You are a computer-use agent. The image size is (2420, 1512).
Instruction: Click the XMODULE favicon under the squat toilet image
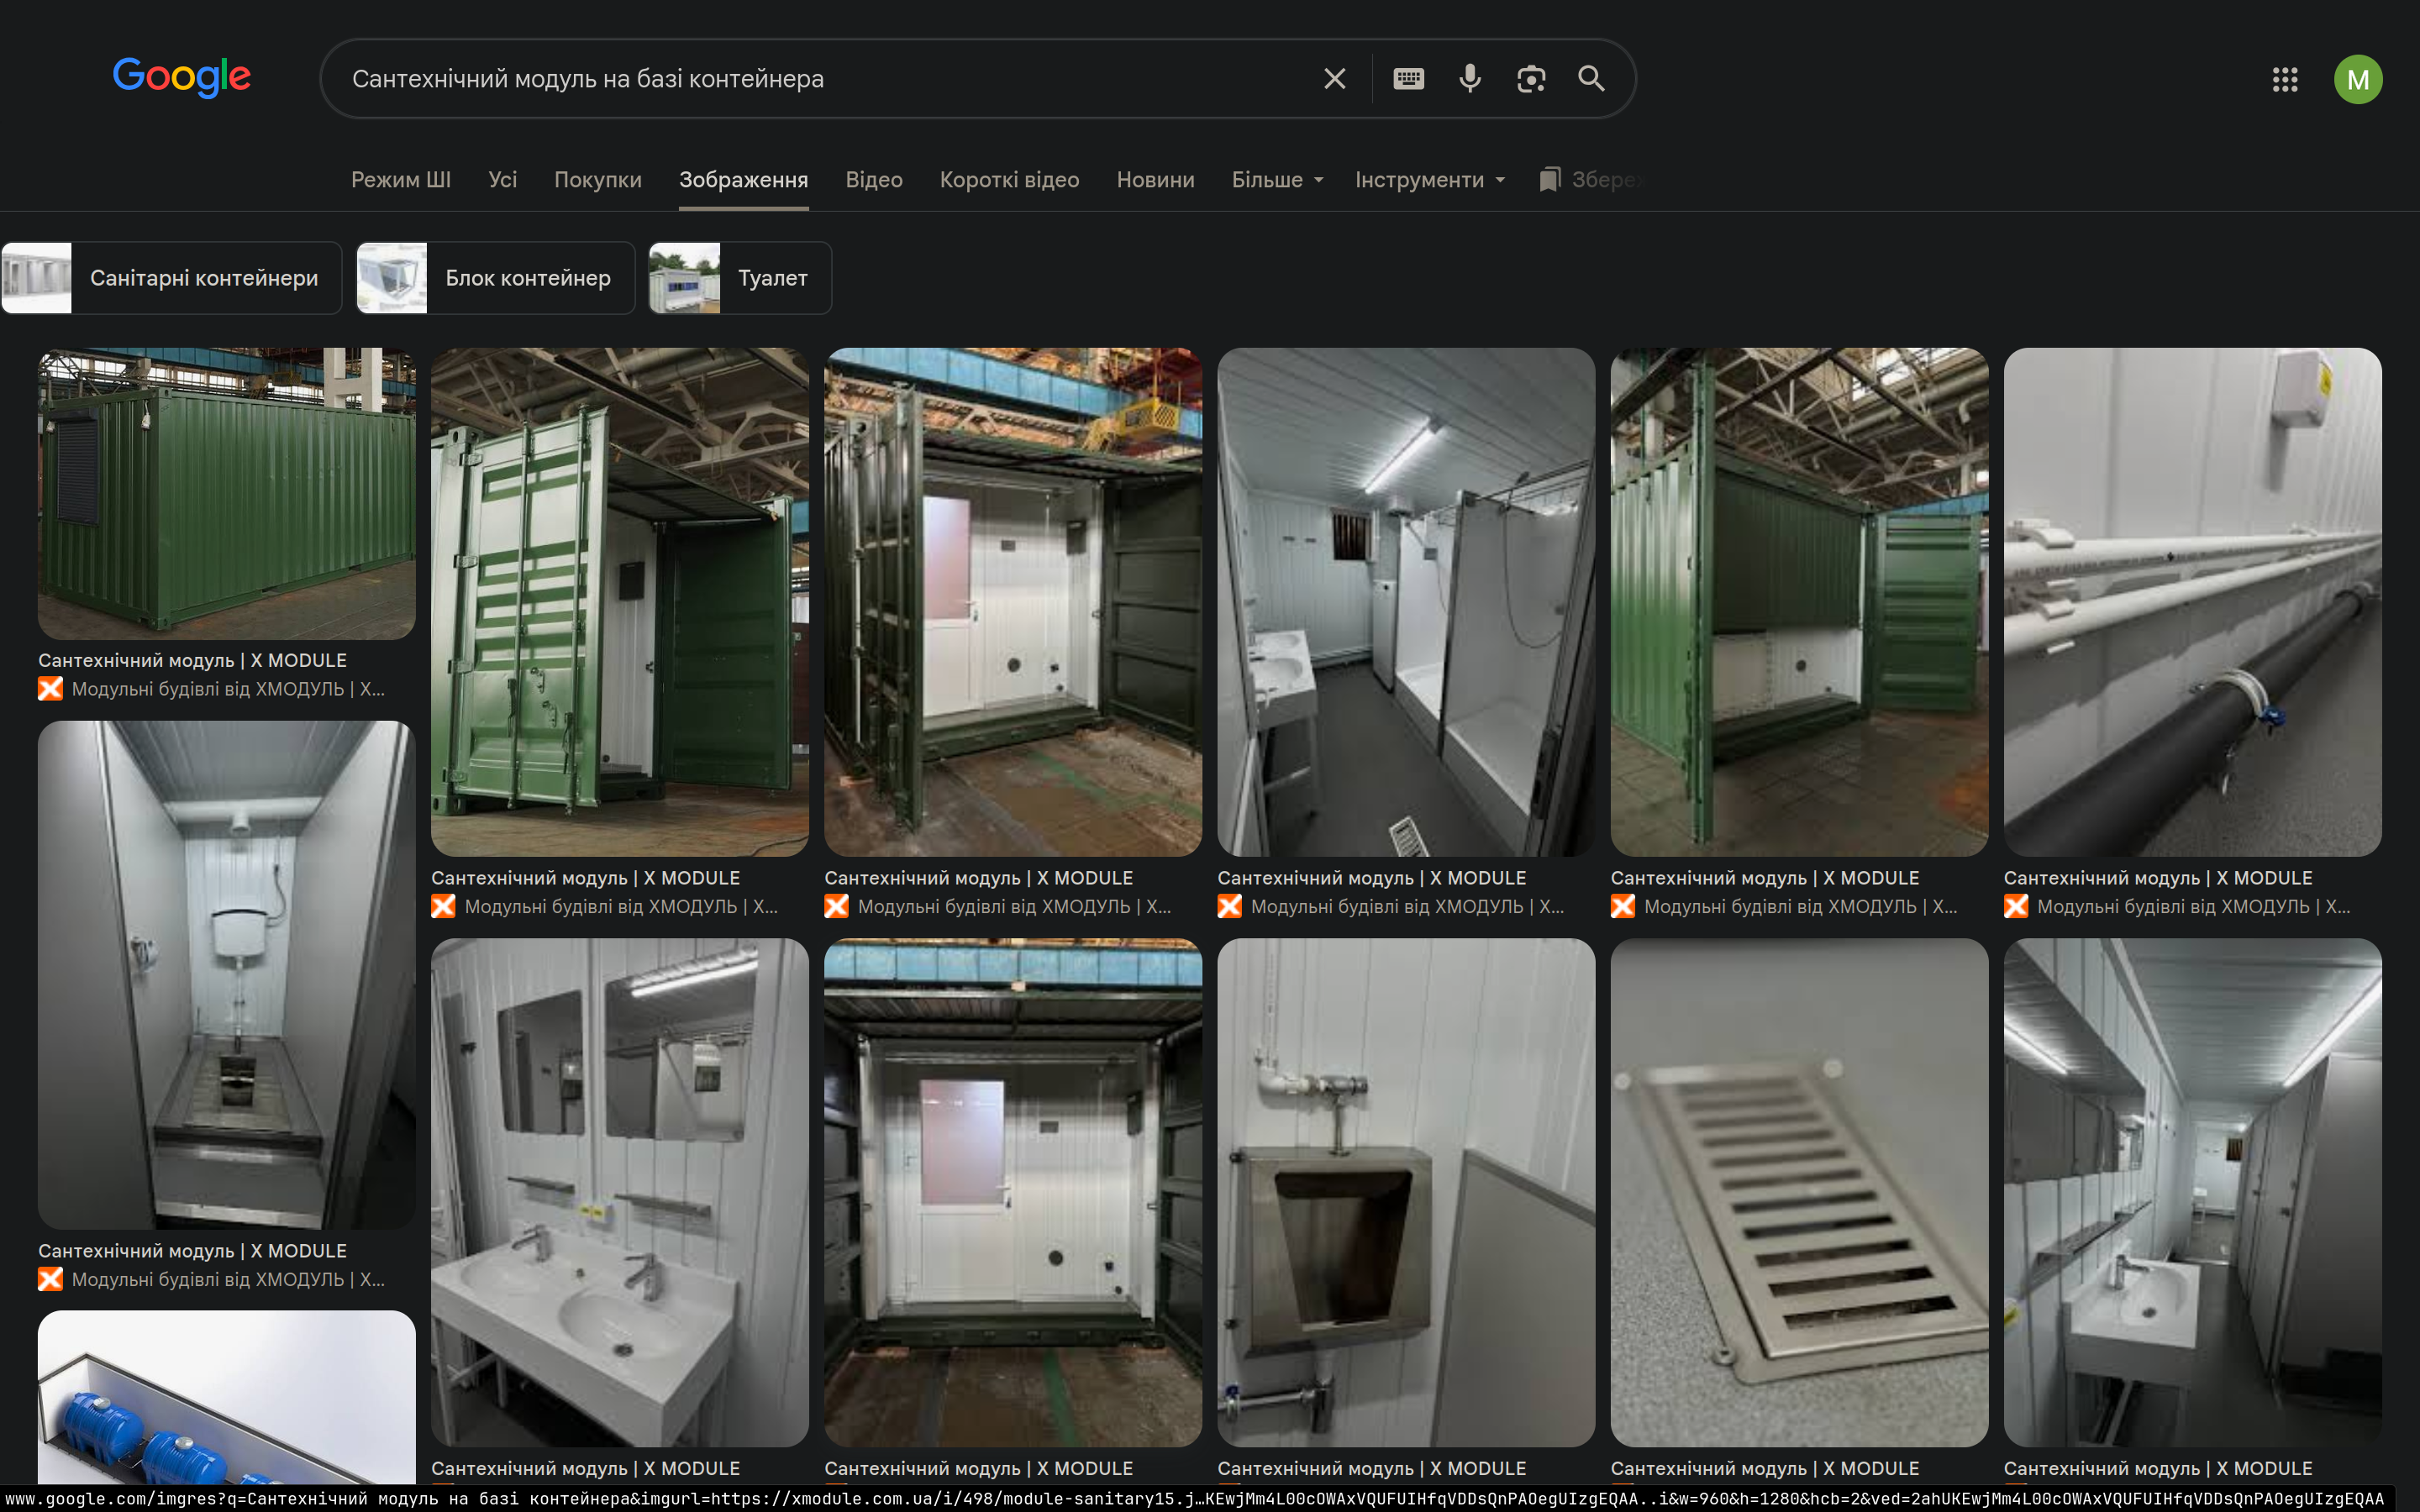click(x=50, y=1279)
